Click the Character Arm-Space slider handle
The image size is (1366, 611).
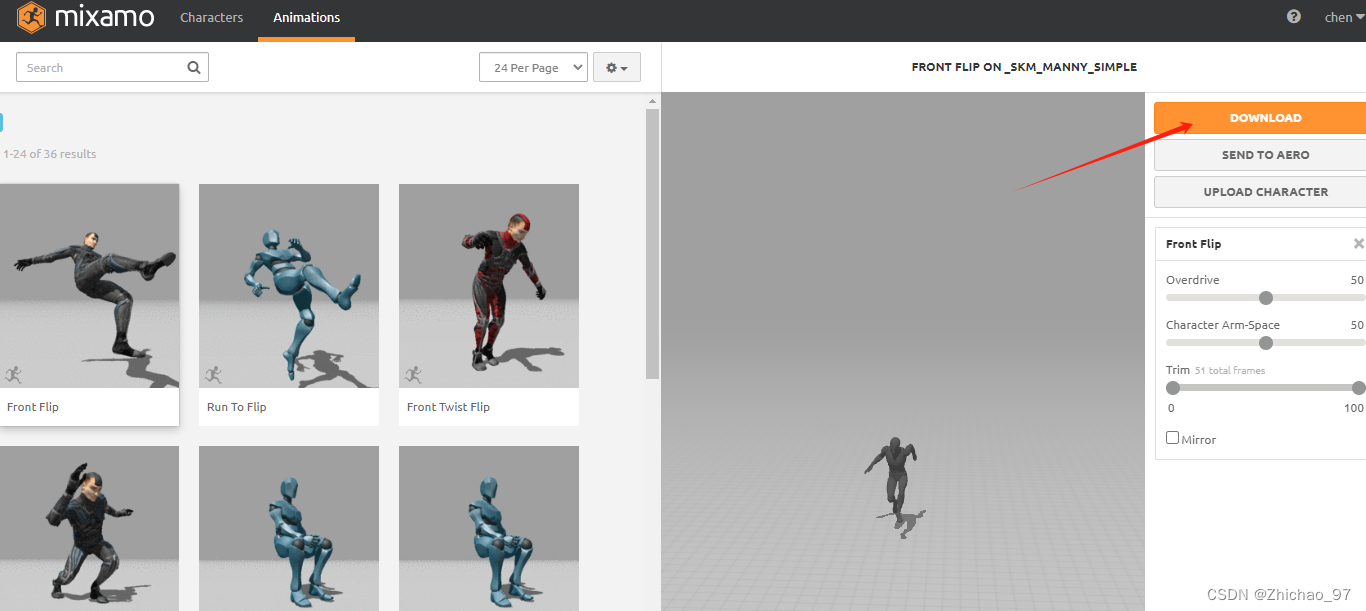coord(1266,343)
